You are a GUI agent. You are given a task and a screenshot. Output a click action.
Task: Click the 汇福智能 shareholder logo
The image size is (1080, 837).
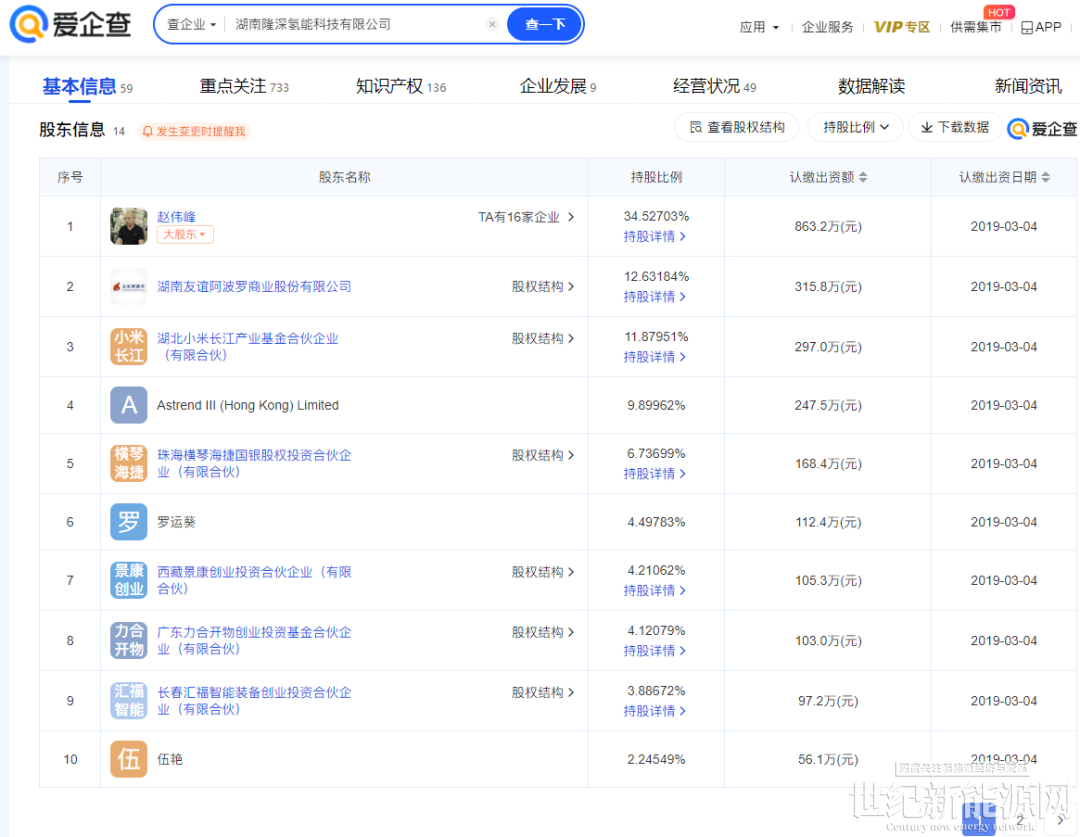(x=129, y=700)
